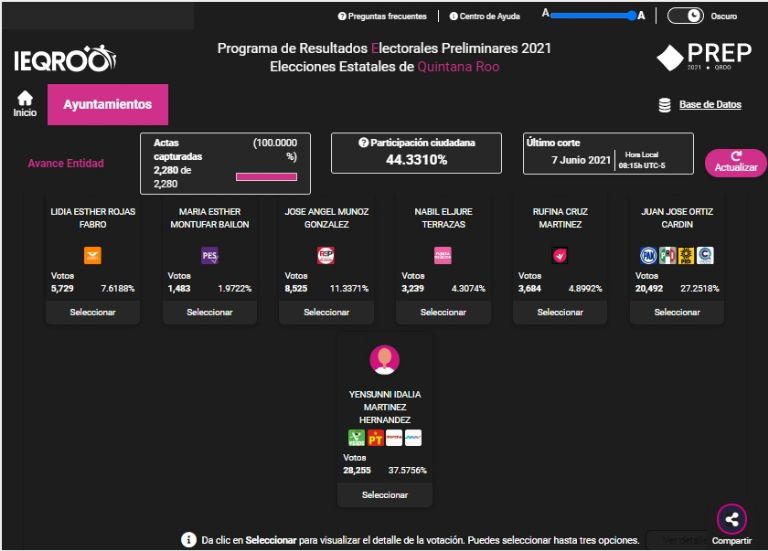Viewport: 768px width, 551px height.
Task: Click Yensunni Idalia Martinez avatar
Action: (x=384, y=360)
